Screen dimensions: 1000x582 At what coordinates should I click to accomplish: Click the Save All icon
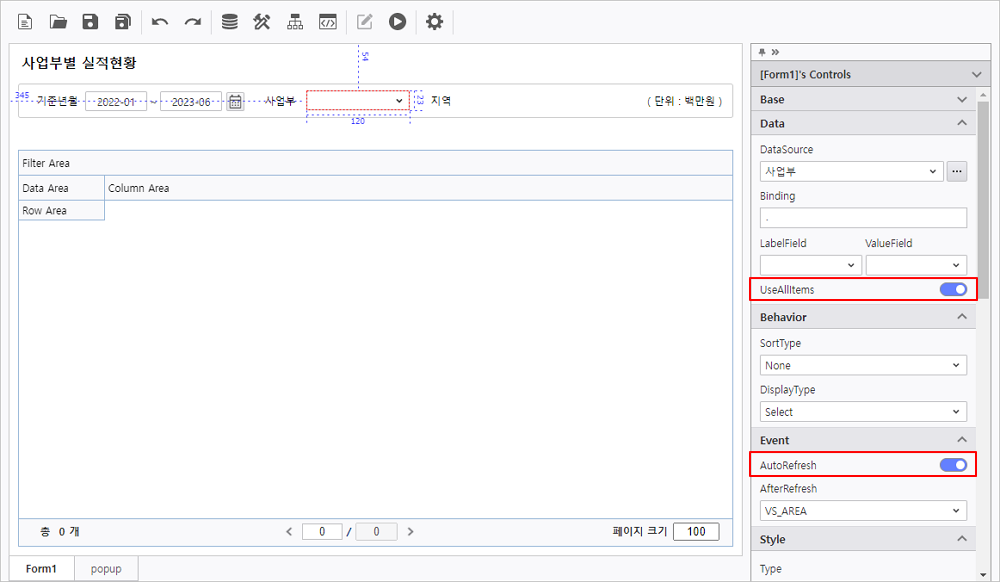click(123, 21)
